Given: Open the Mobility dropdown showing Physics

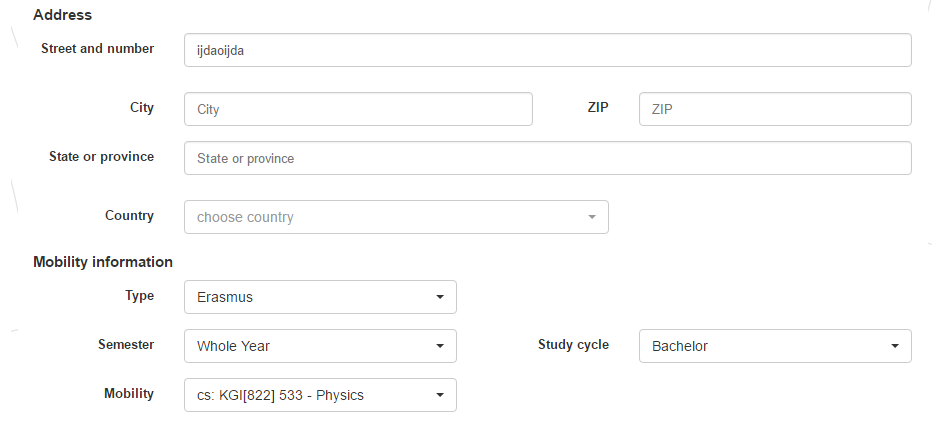Looking at the screenshot, I should 320,395.
